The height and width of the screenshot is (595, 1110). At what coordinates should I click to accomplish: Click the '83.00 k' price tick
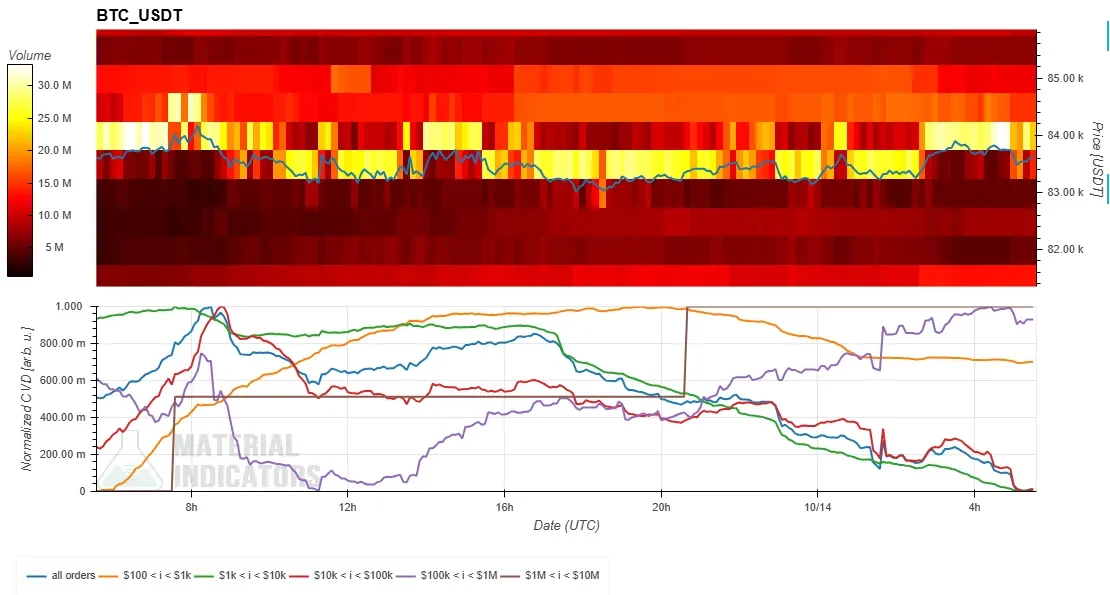1065,192
